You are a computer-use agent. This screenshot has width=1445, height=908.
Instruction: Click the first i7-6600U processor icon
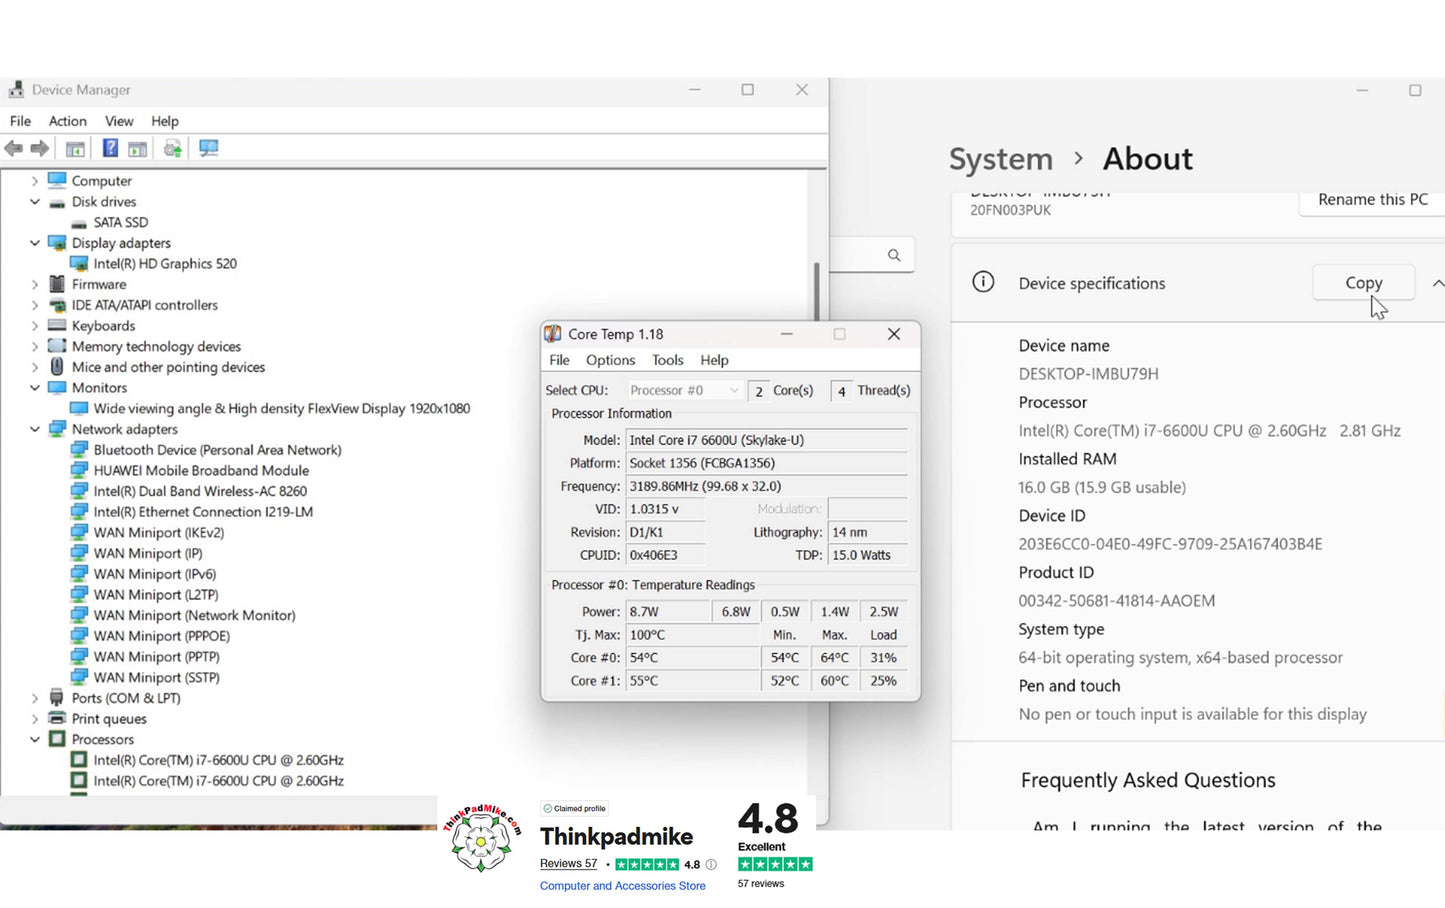[79, 760]
